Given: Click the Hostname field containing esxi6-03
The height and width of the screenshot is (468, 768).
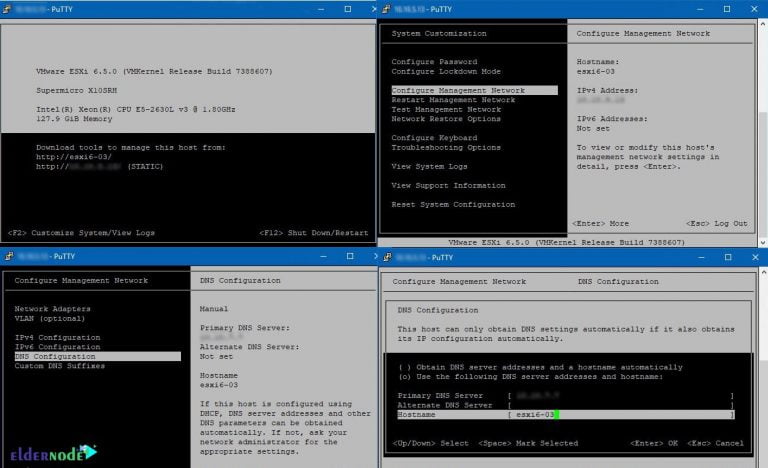Looking at the screenshot, I should [621, 415].
